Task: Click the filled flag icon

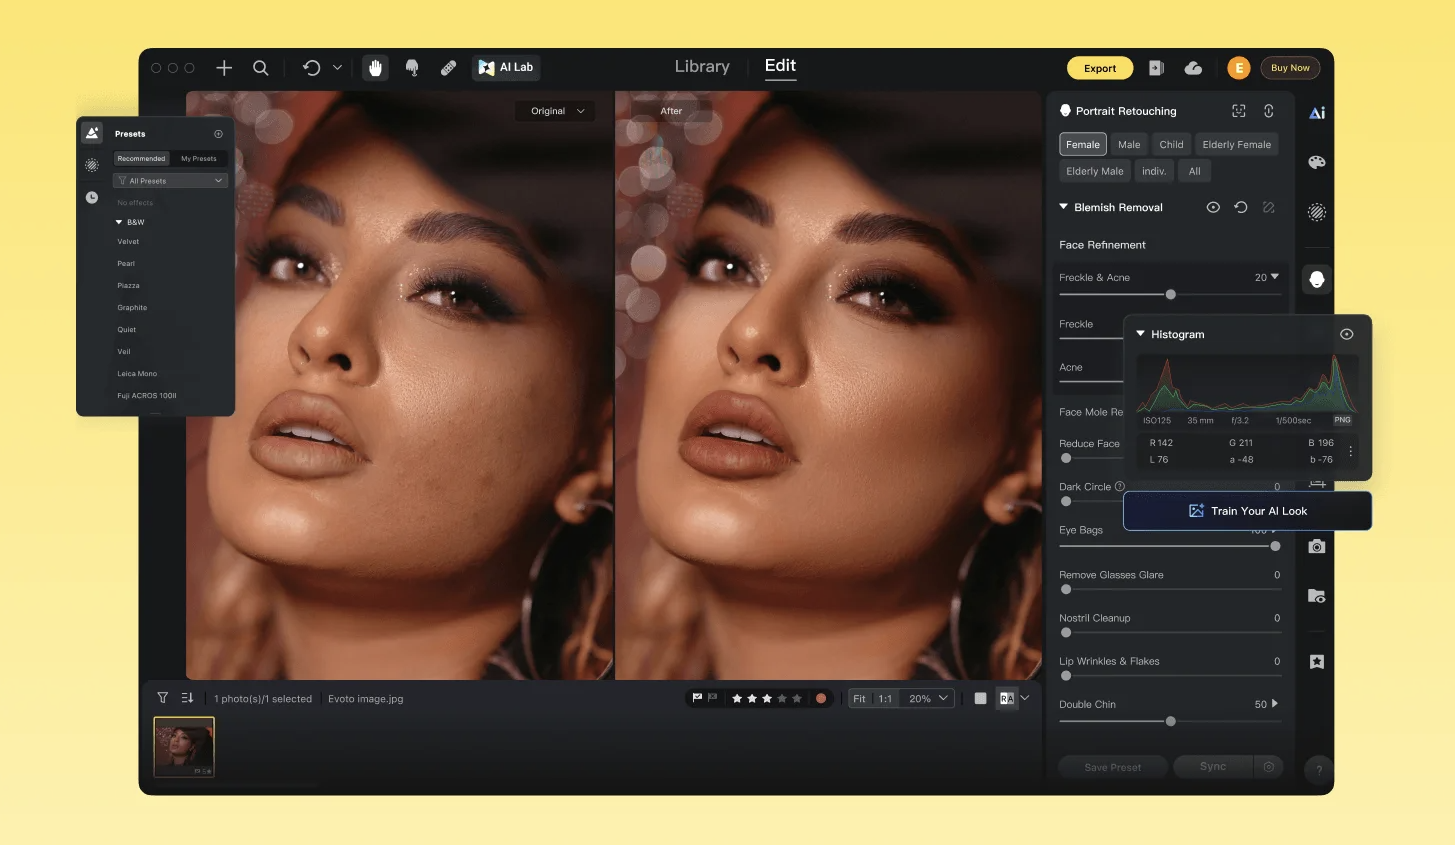Action: click(697, 698)
